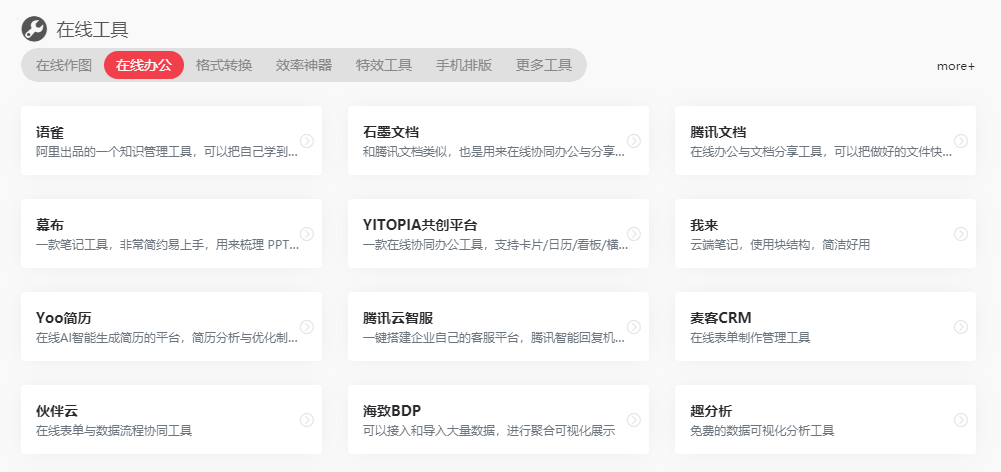Open the 格式转换 tab
The image size is (1001, 472).
coord(224,65)
